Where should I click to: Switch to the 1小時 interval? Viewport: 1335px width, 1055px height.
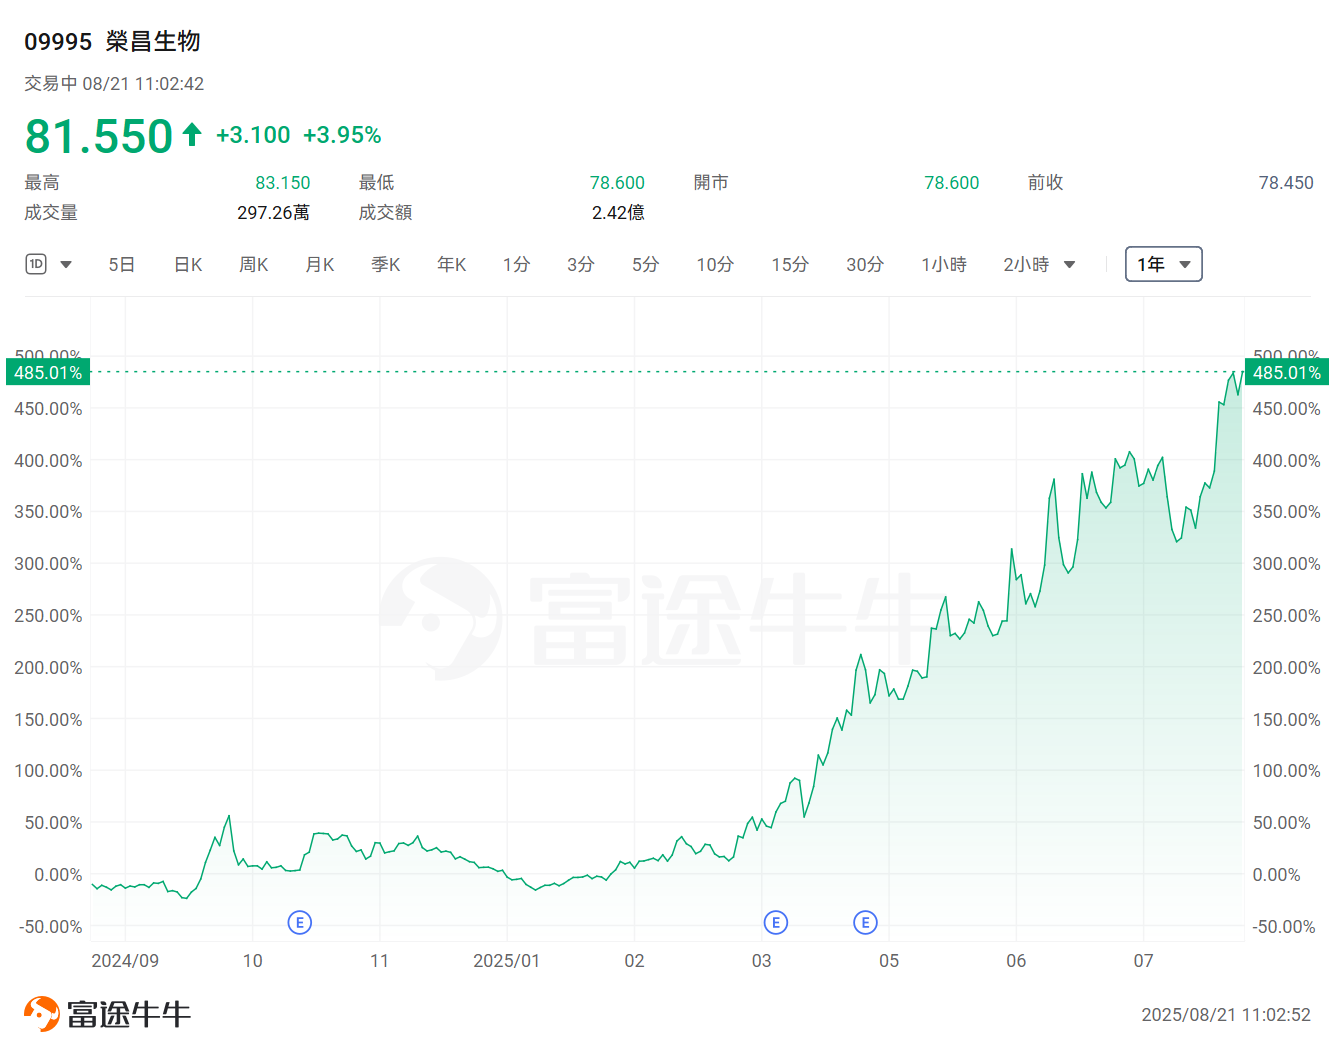(944, 264)
